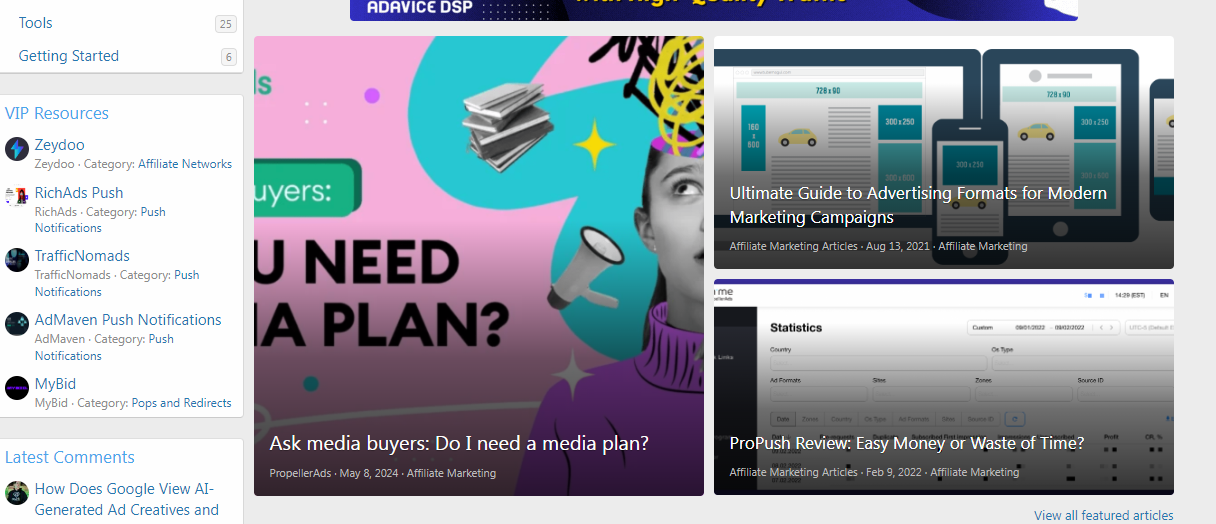Viewport: 1216px width, 524px height.
Task: Open the Zeydoo resource title
Action: pos(60,145)
